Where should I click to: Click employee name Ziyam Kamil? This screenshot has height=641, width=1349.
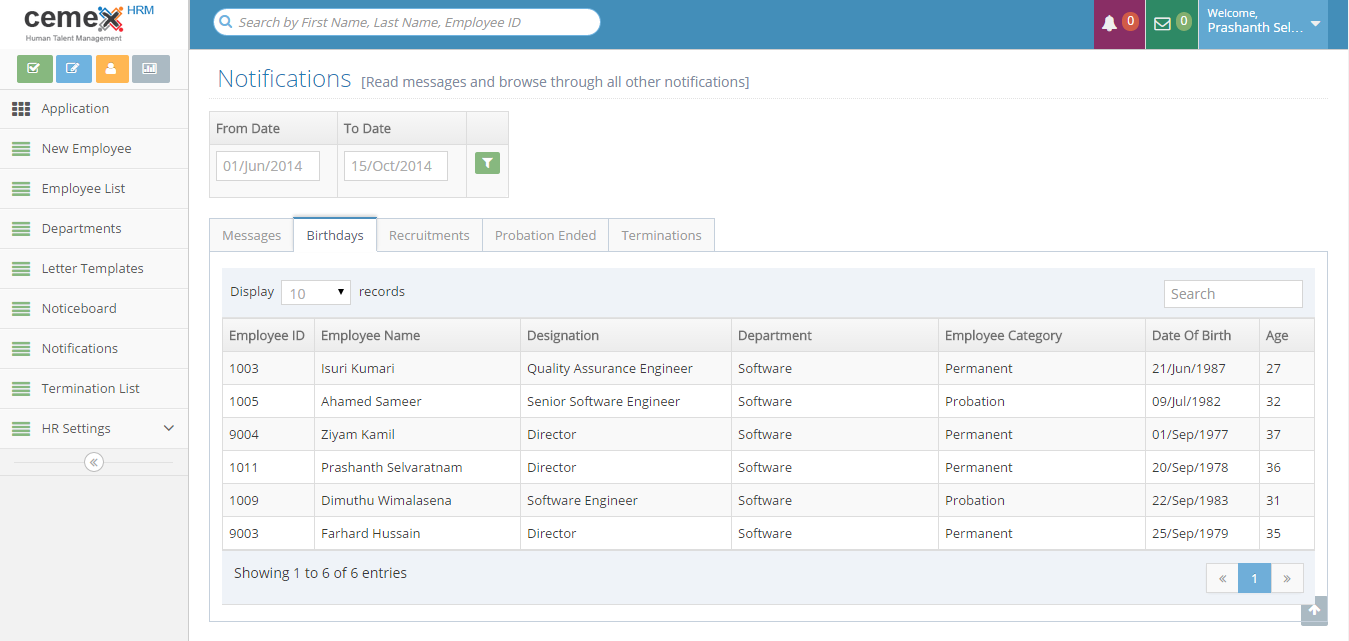pos(358,434)
